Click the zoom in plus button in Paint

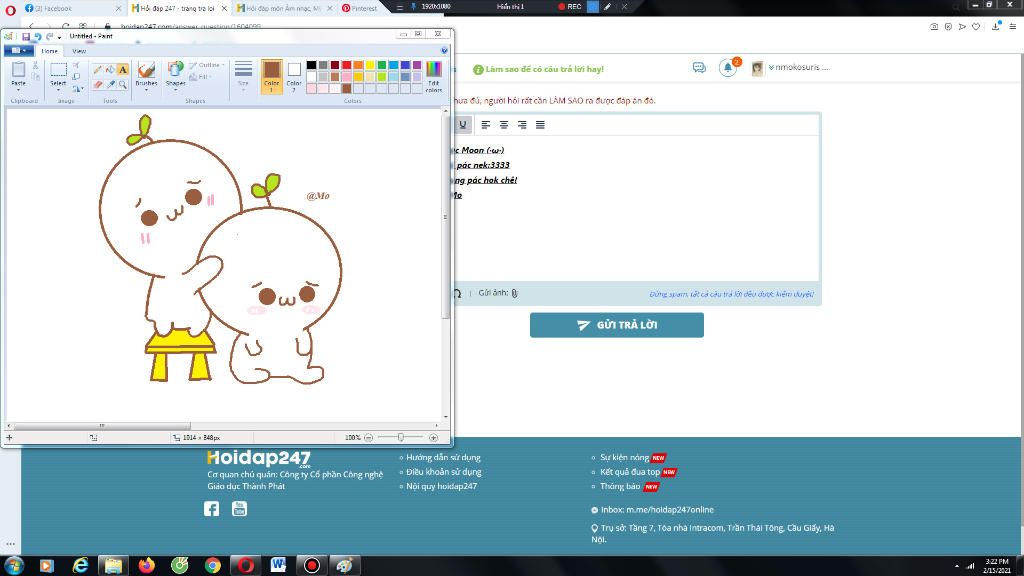pyautogui.click(x=433, y=438)
